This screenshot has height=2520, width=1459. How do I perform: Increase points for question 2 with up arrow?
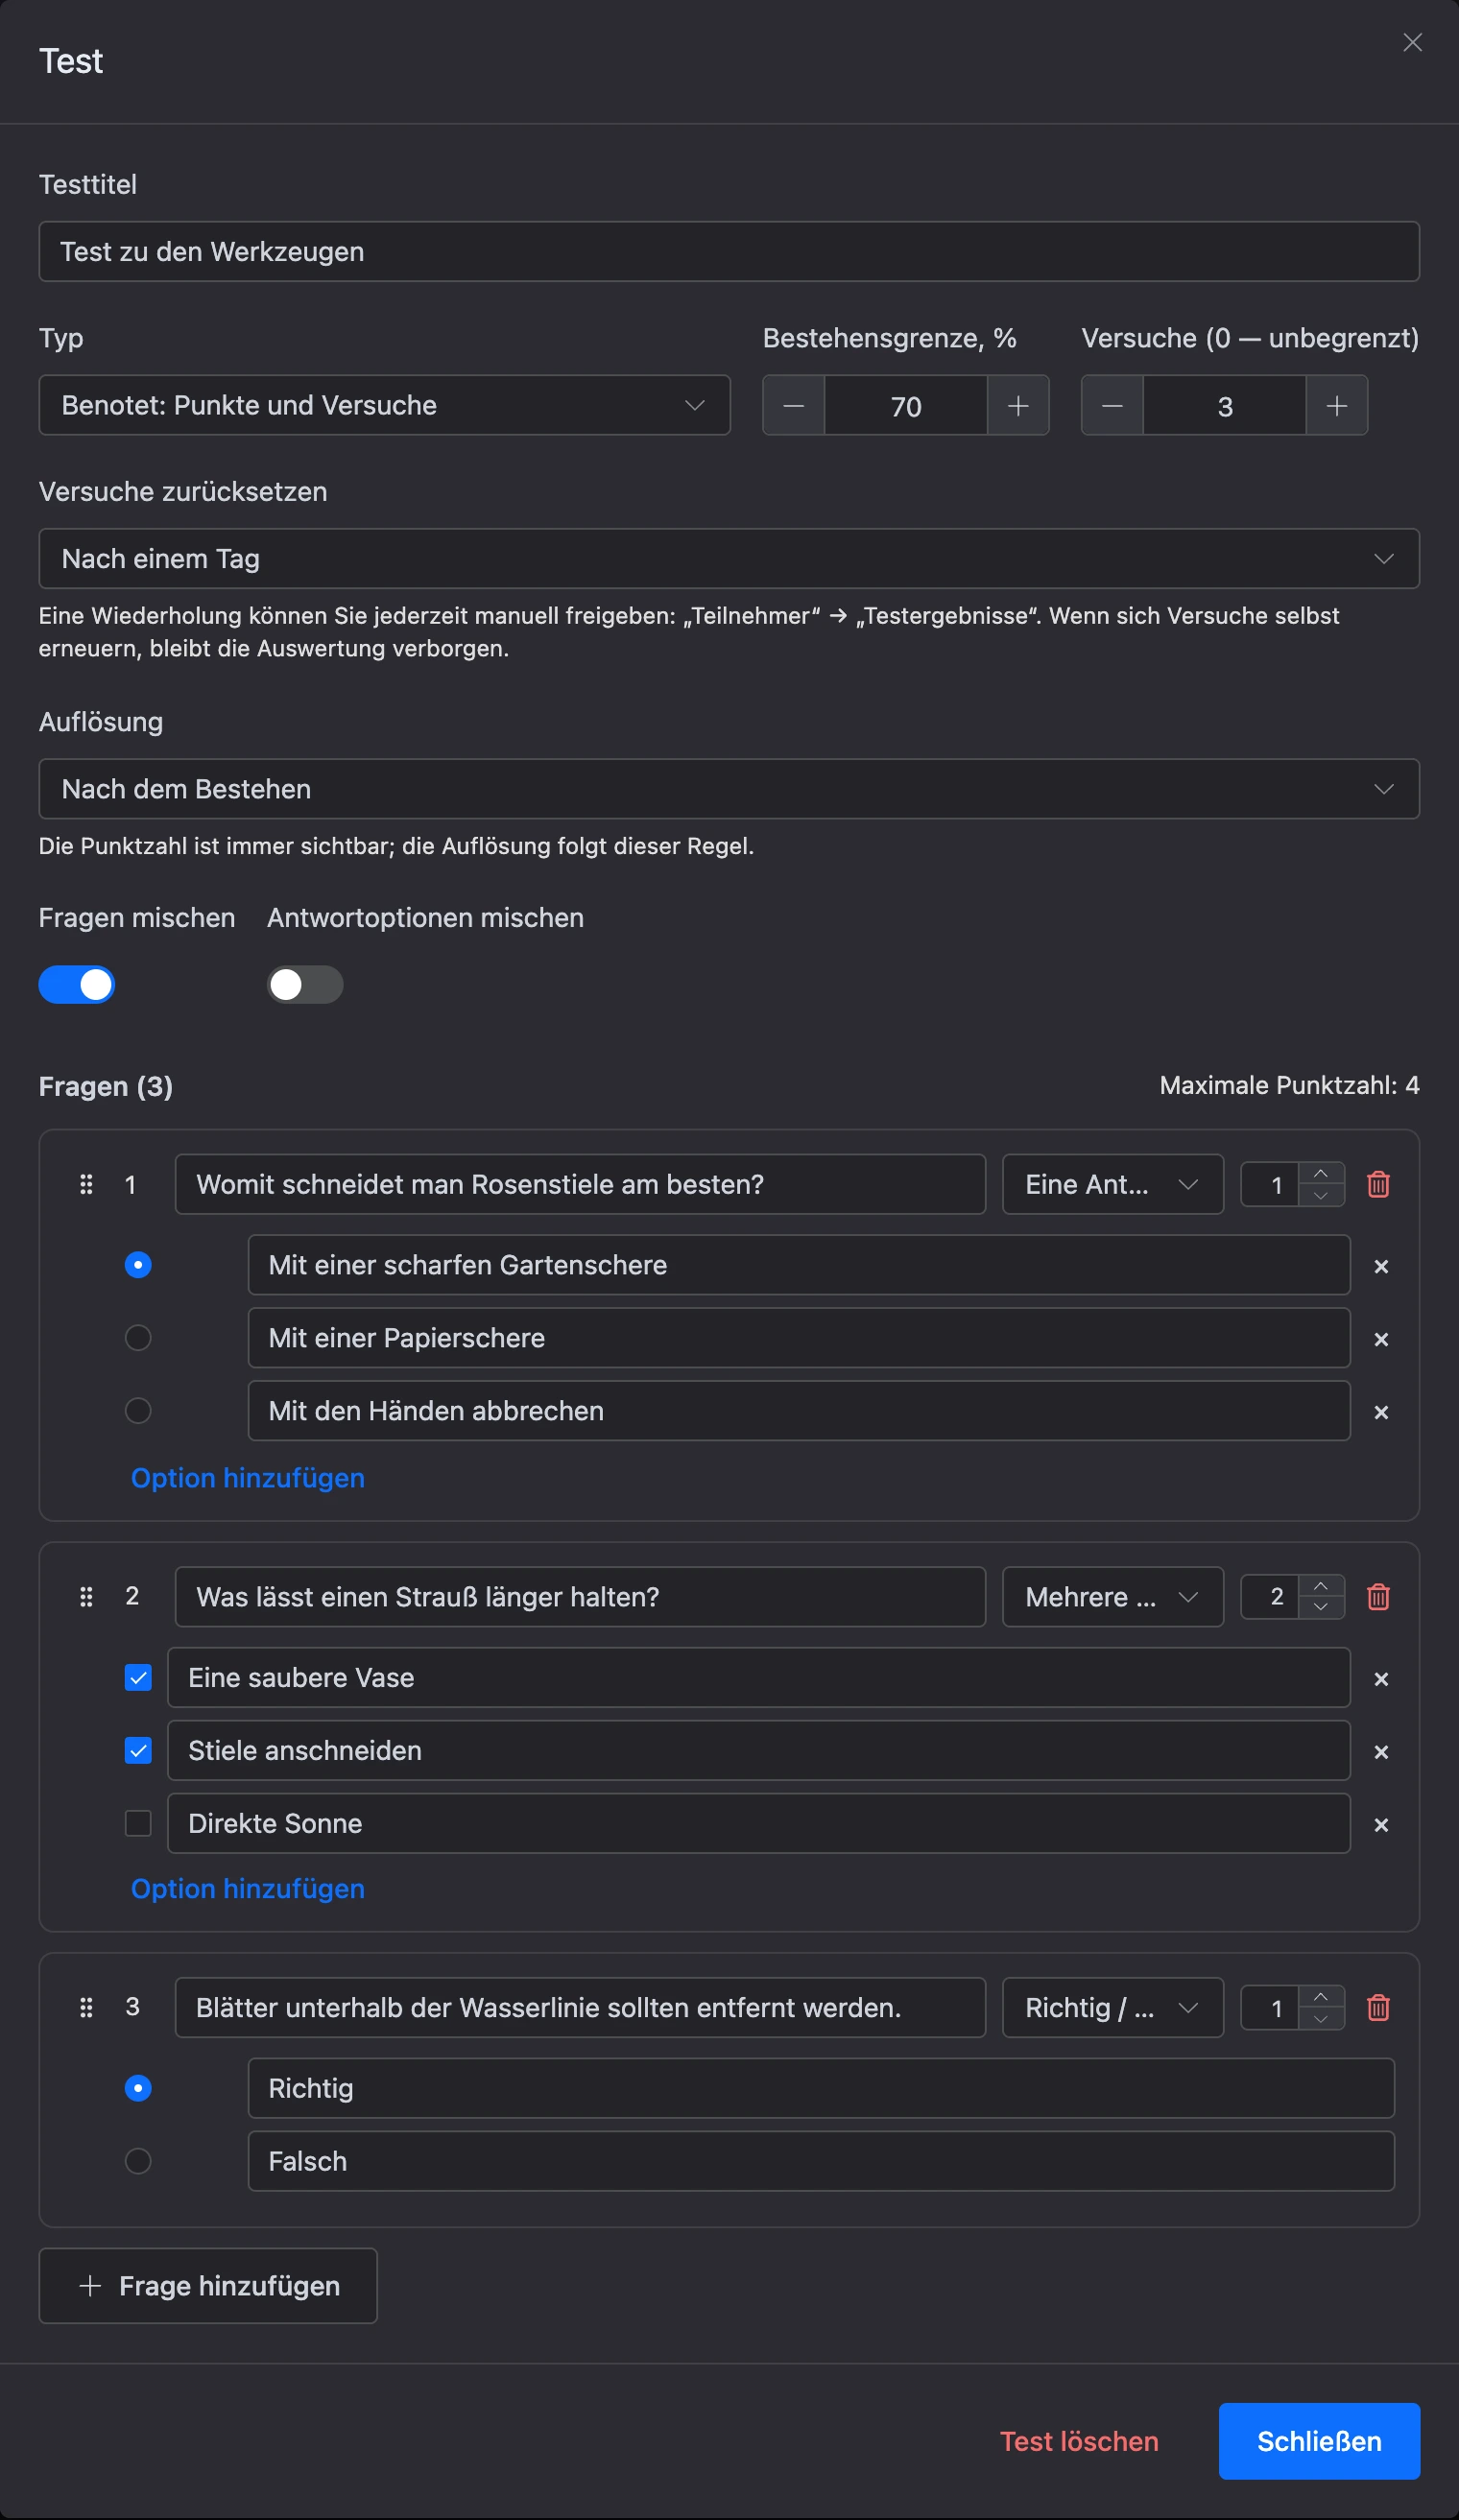click(x=1321, y=1586)
